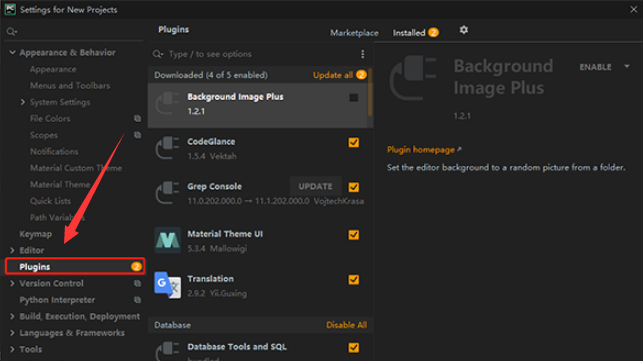Open the plugin search options kebab menu

[x=363, y=54]
